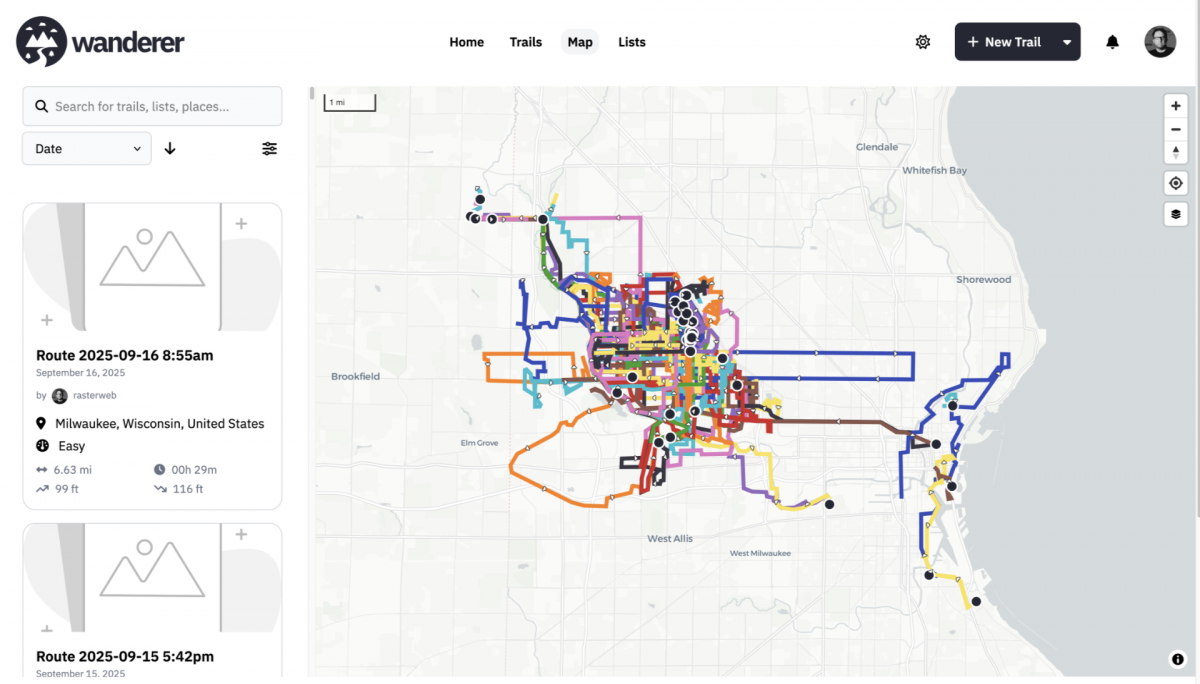The width and height of the screenshot is (1200, 684).
Task: Click the West Allis map label
Action: point(670,539)
